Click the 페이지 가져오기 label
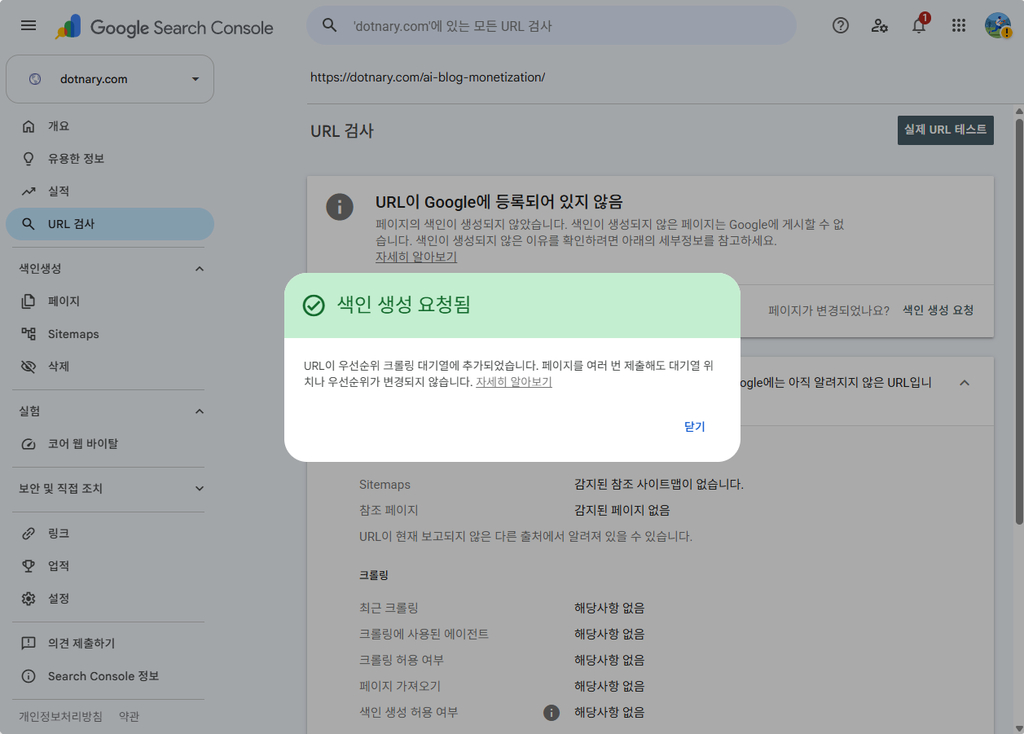The height and width of the screenshot is (734, 1024). [400, 686]
